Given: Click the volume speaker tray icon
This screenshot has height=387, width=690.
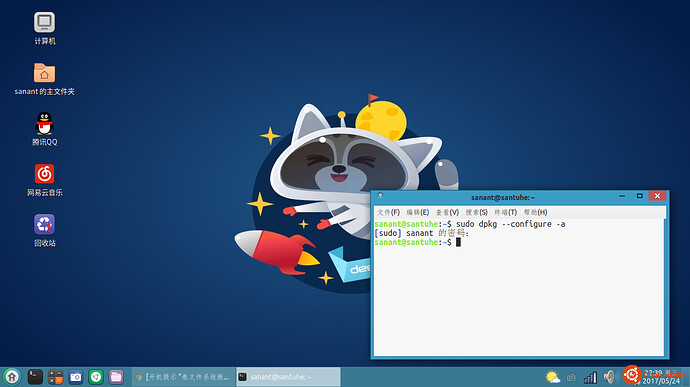Looking at the screenshot, I should pyautogui.click(x=609, y=377).
